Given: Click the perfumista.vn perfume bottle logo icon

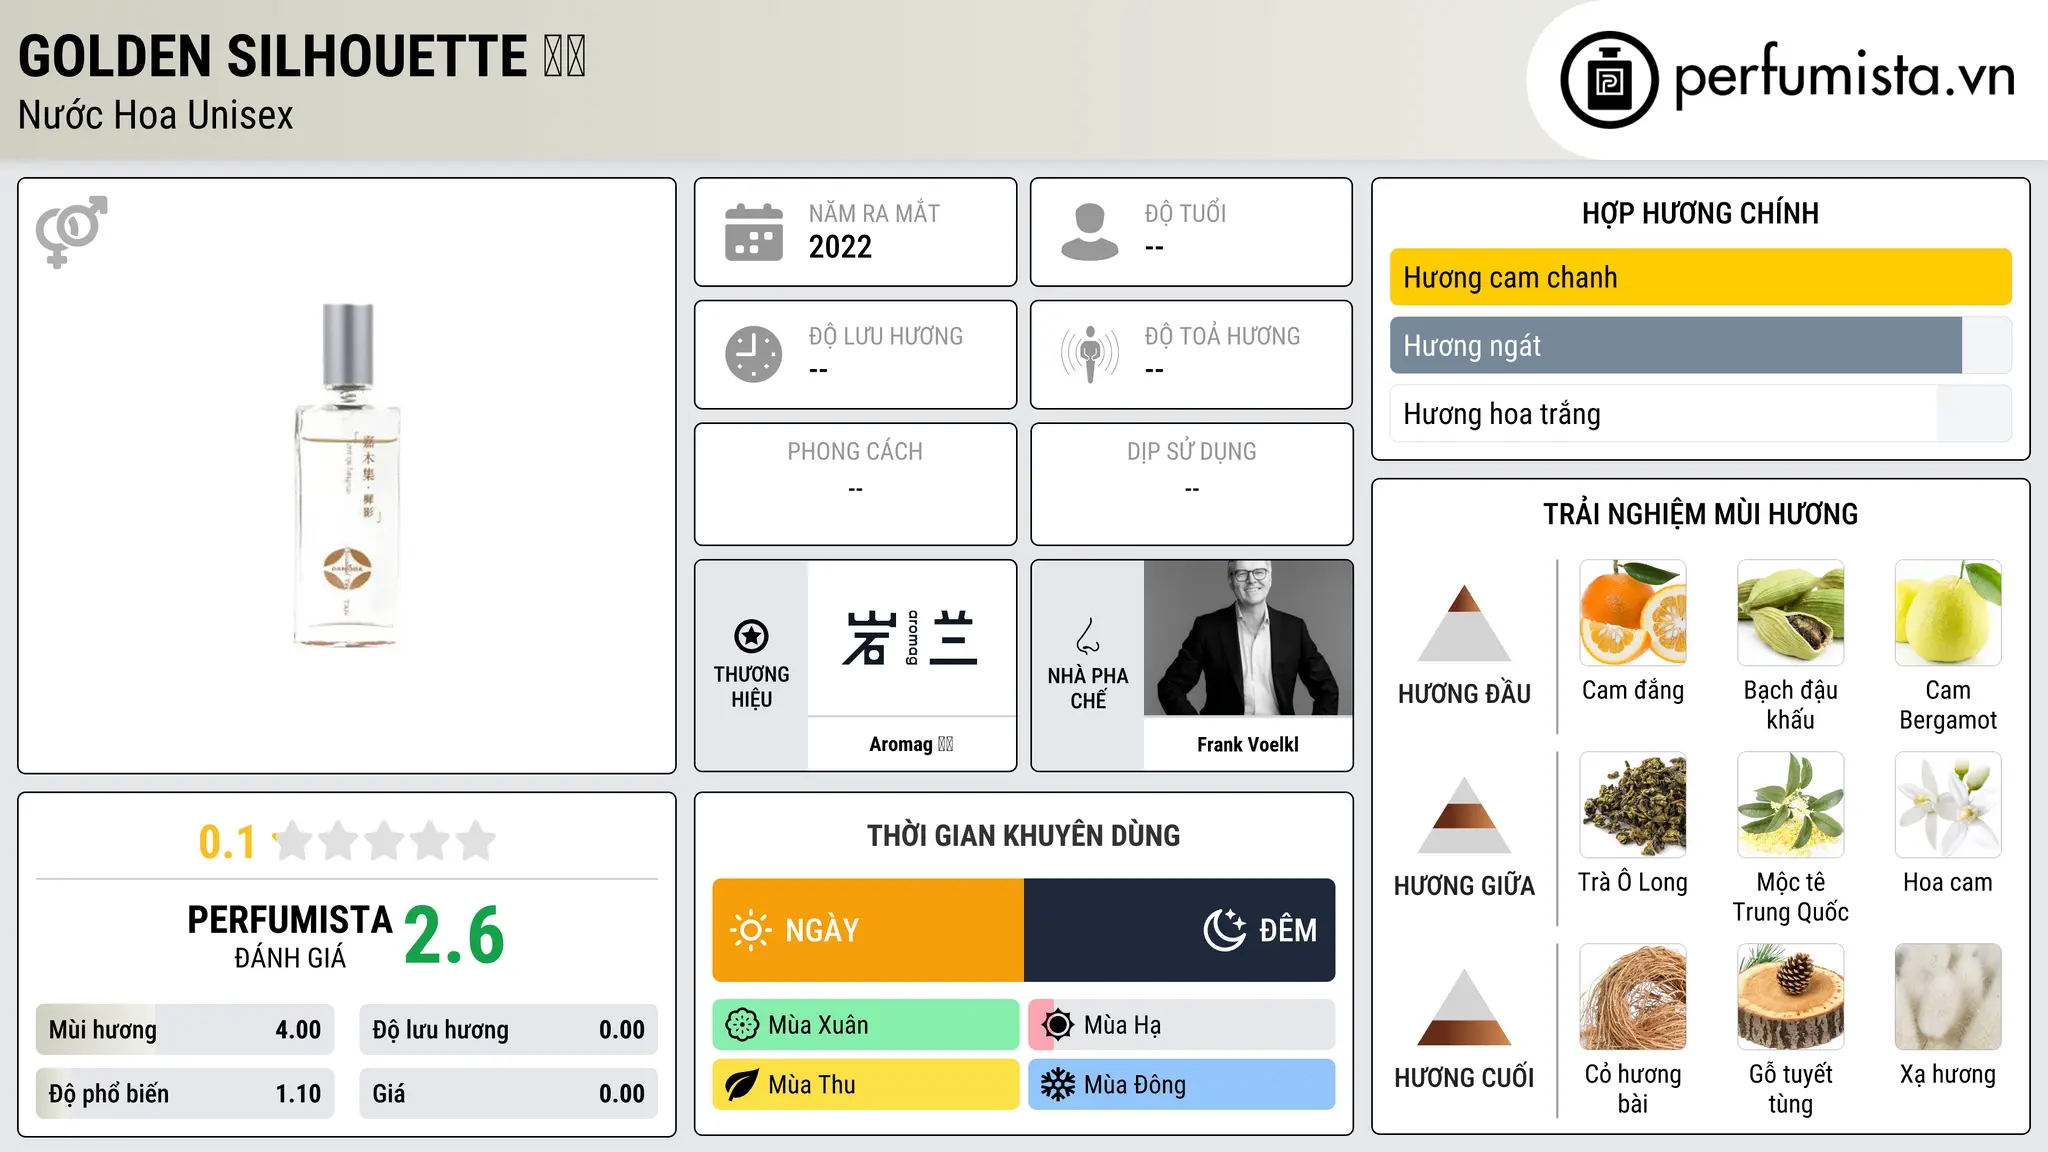Looking at the screenshot, I should click(x=1609, y=80).
